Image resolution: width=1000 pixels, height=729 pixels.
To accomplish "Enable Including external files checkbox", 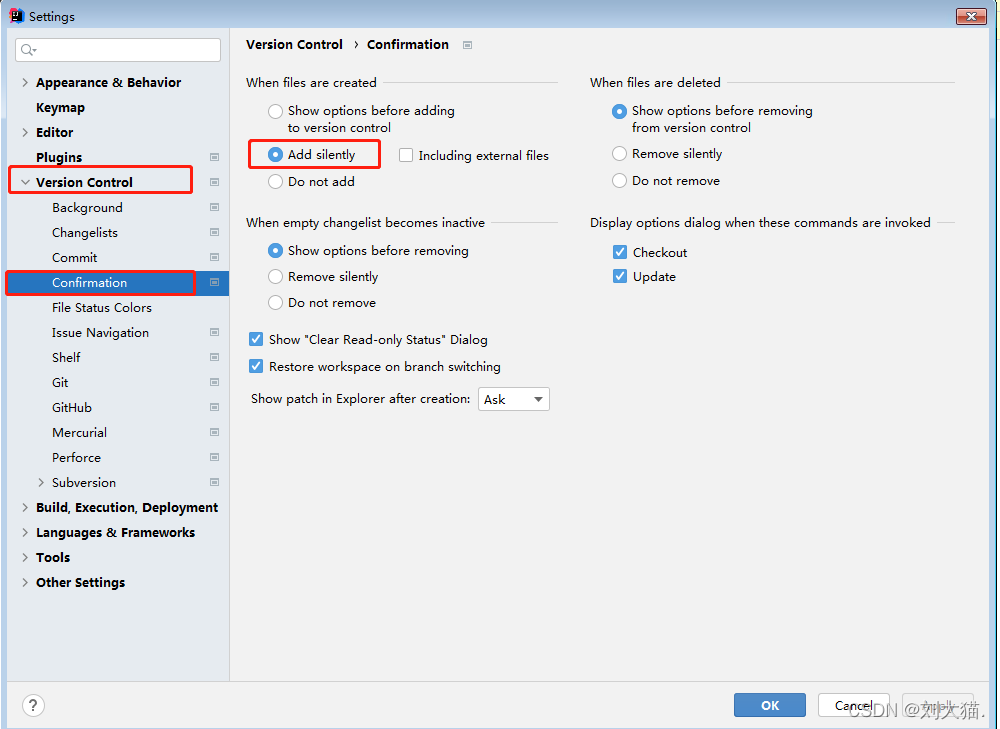I will point(406,156).
